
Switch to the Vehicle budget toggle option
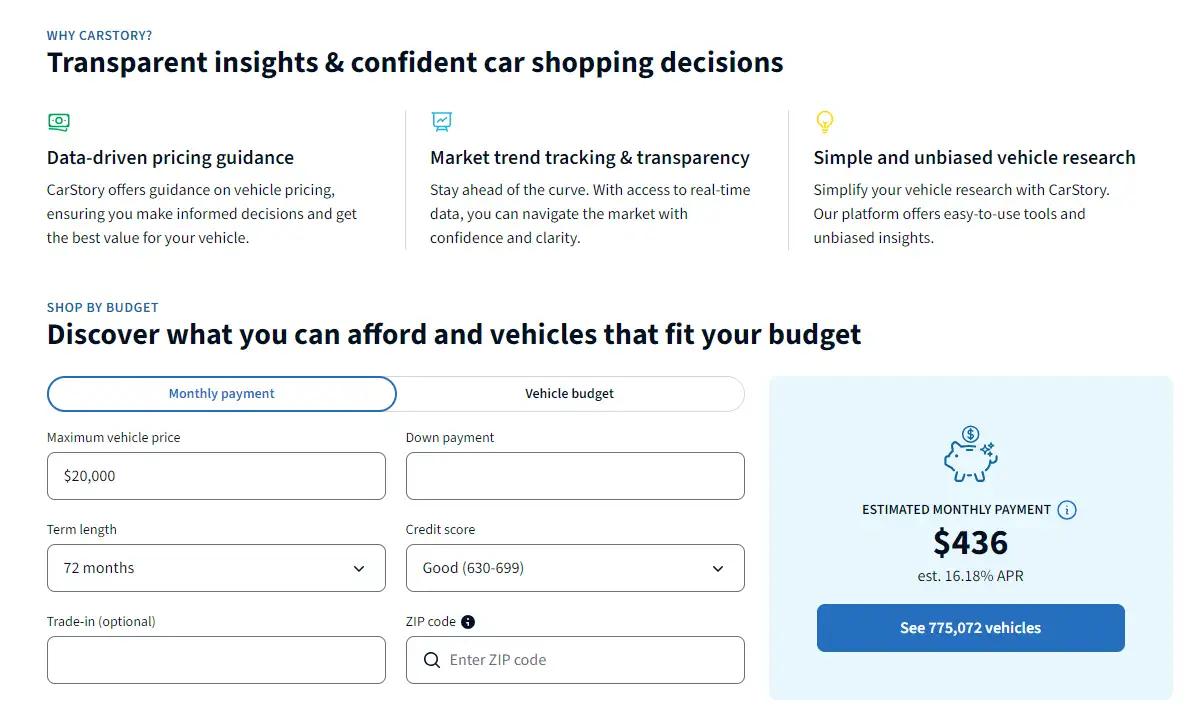pos(570,394)
